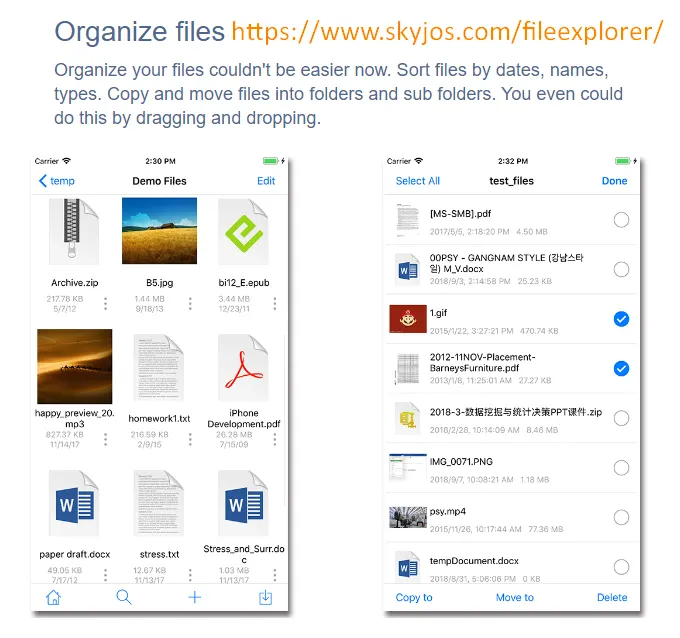The image size is (680, 638).
Task: Open more options for B5.jpg
Action: click(190, 304)
